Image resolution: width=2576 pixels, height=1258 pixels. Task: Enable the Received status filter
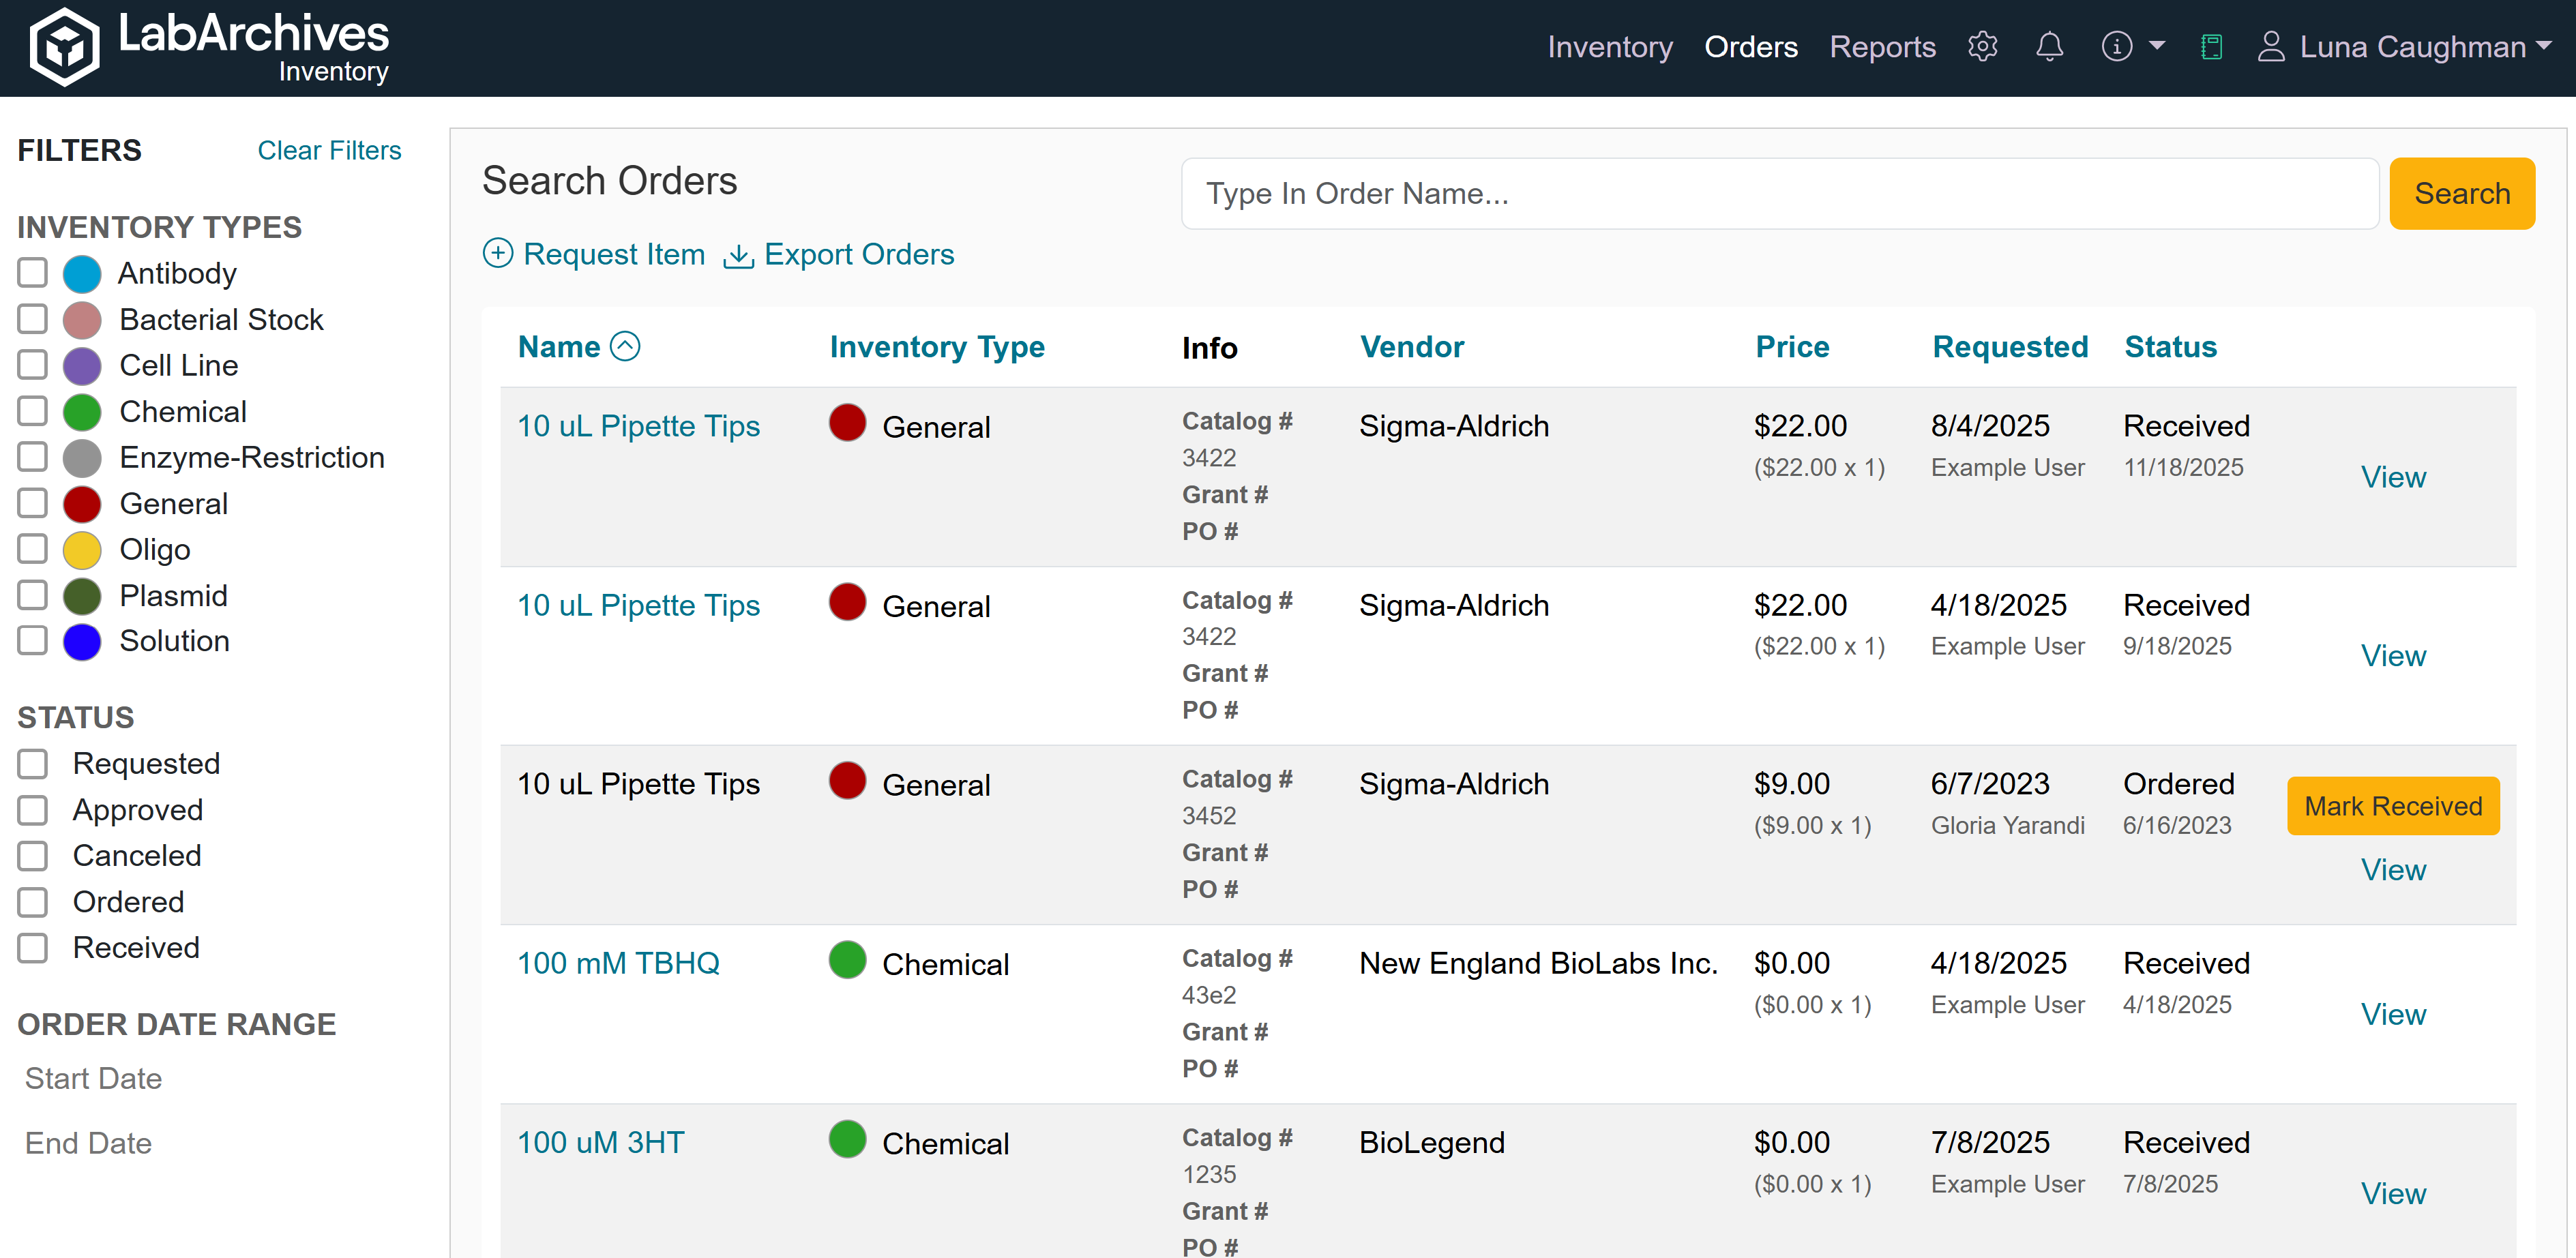(x=32, y=947)
